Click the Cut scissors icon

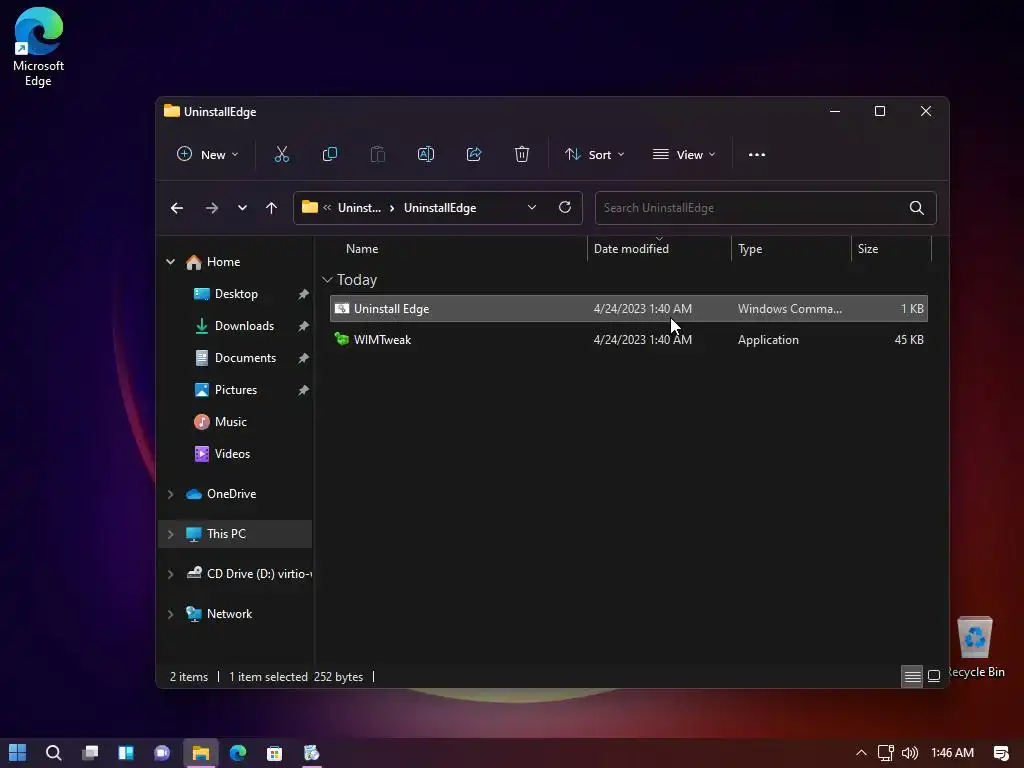coord(281,155)
